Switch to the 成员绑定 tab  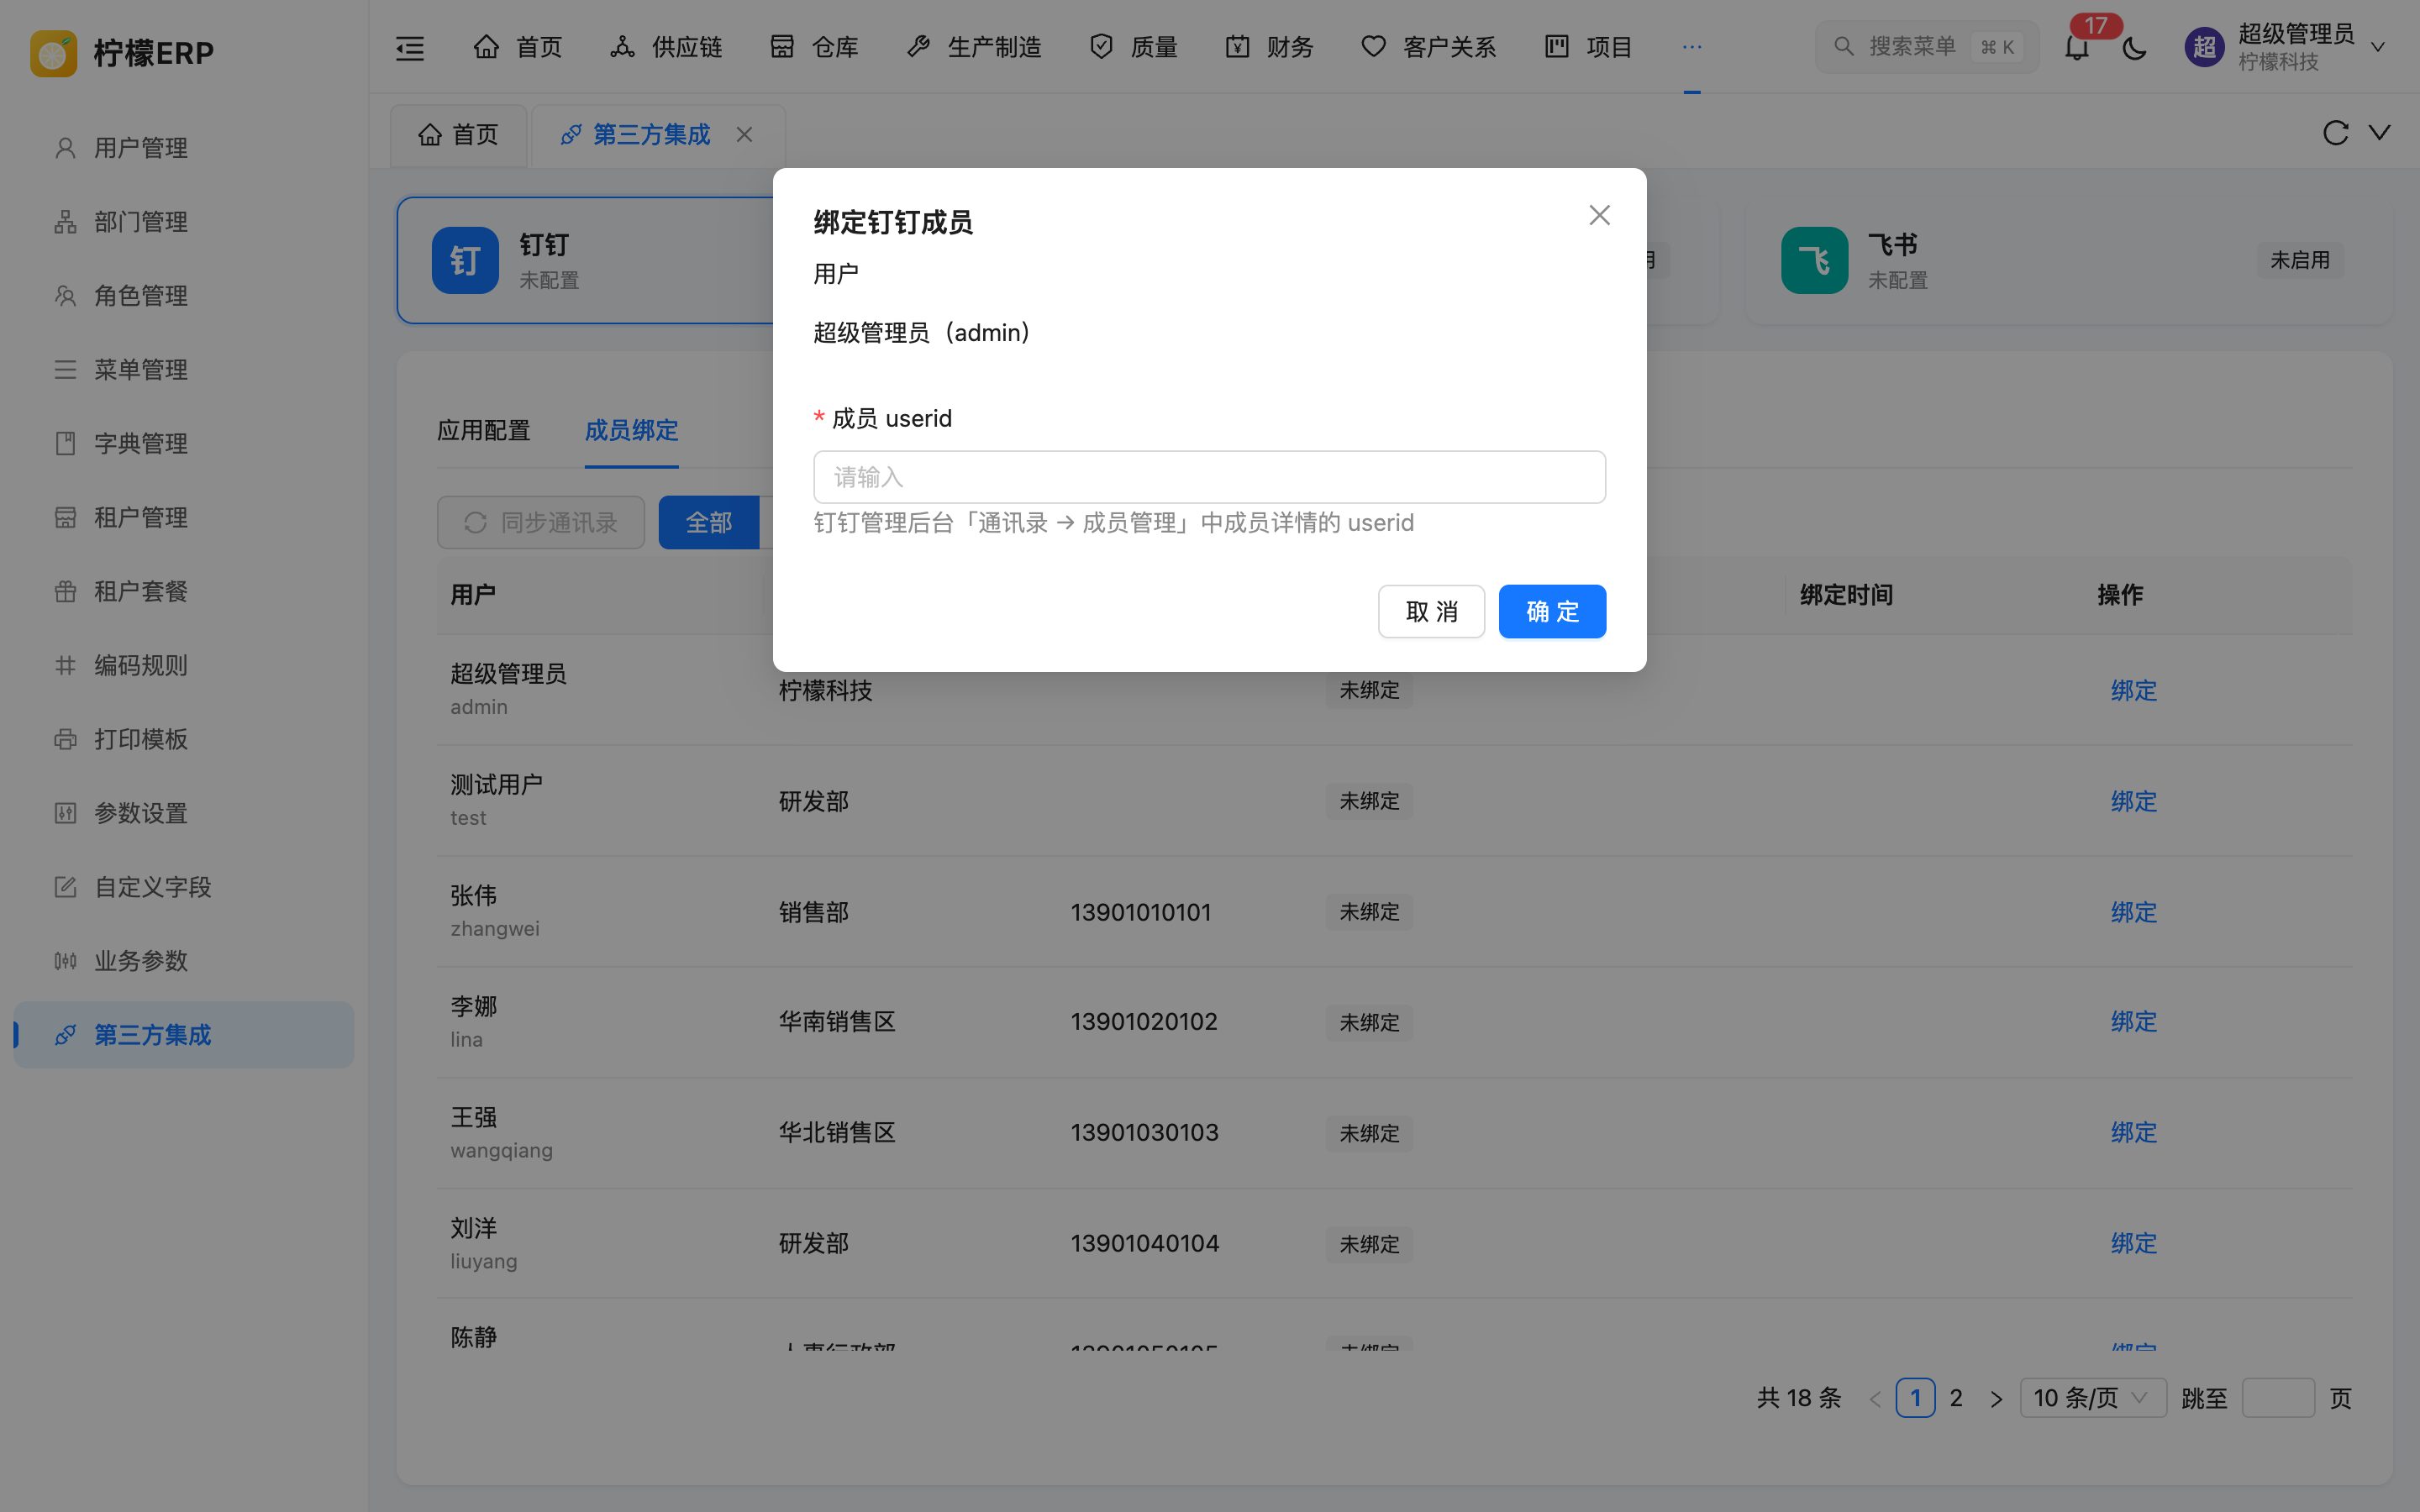pyautogui.click(x=631, y=431)
